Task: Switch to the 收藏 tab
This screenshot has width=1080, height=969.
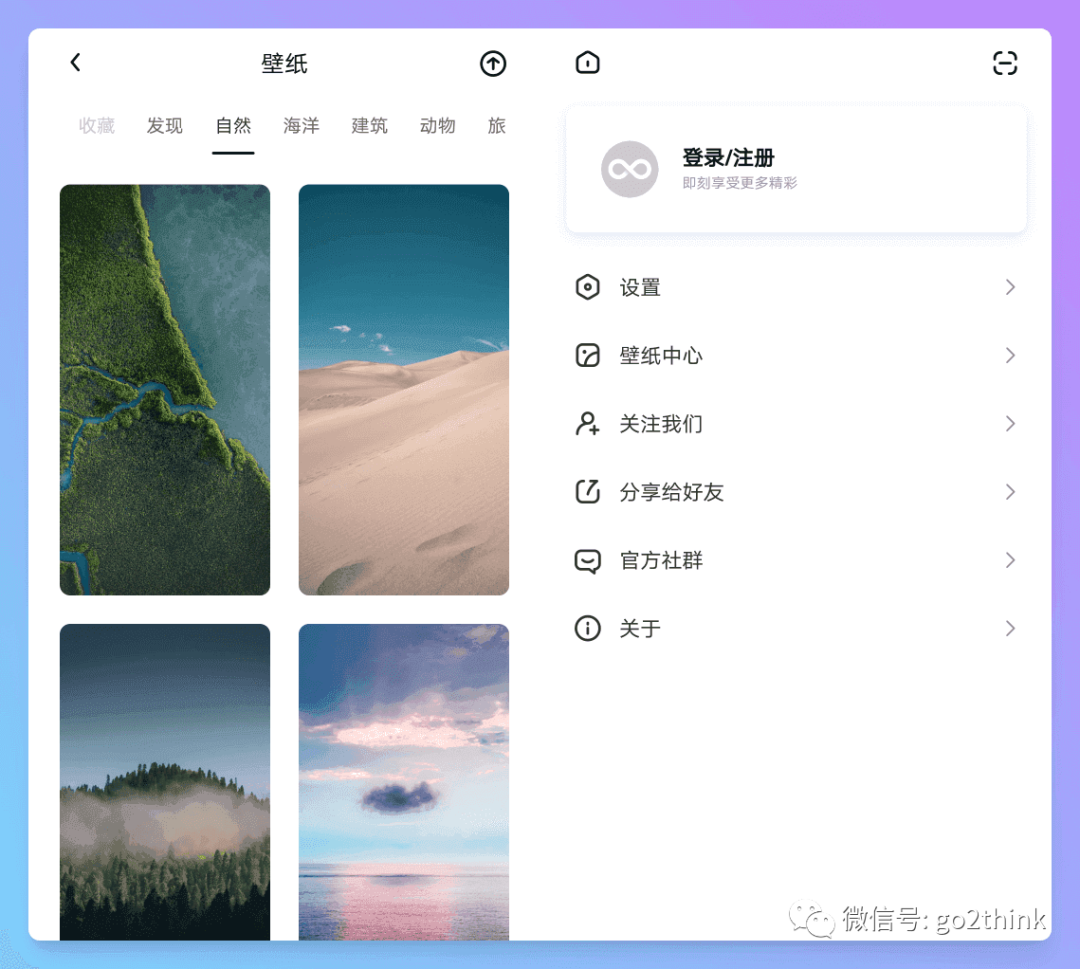Action: pos(96,125)
